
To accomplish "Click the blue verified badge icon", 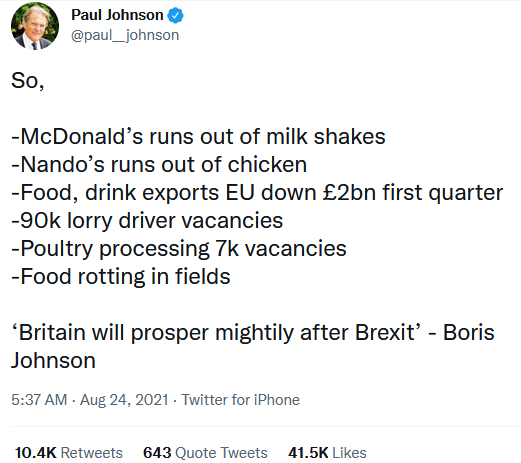I will click(175, 15).
